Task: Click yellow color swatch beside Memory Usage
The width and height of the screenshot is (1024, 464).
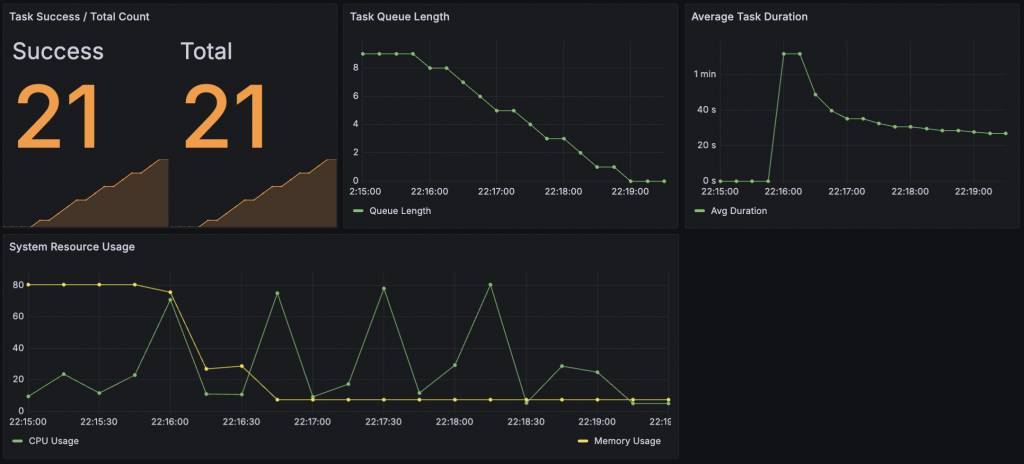Action: 583,441
